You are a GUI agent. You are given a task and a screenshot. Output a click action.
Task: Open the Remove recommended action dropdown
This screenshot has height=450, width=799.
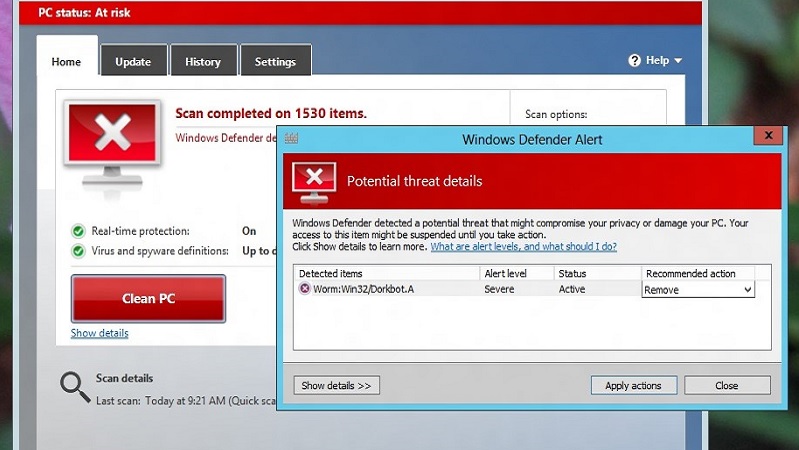698,289
